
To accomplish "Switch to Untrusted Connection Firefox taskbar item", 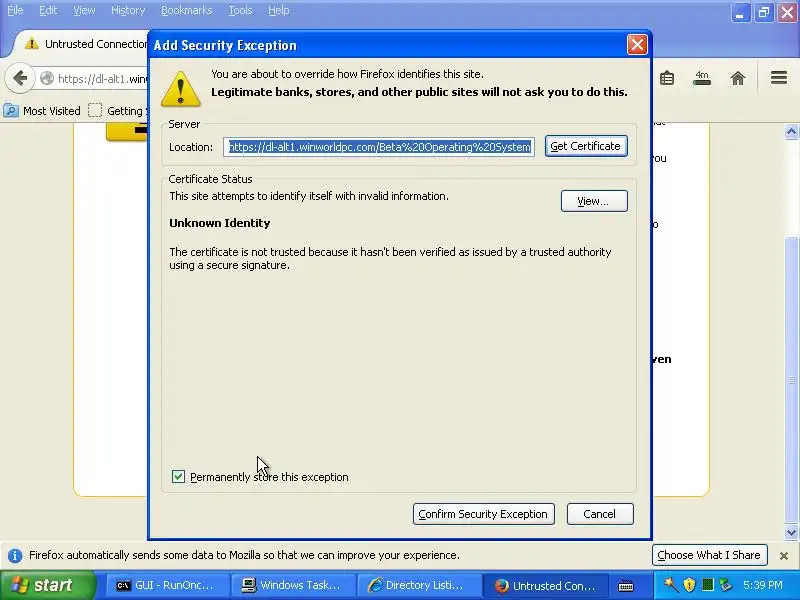I will click(545, 586).
